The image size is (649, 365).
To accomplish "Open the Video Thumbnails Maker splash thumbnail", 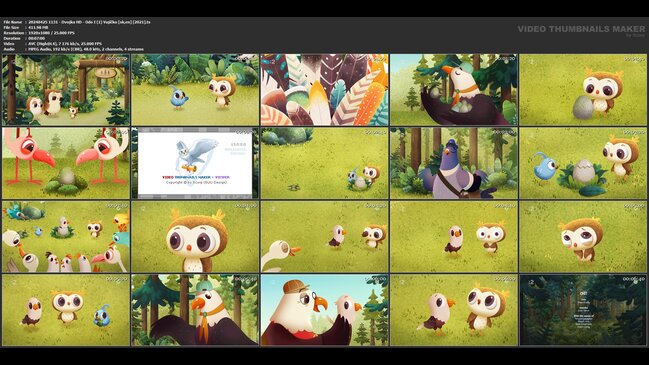I will point(195,163).
